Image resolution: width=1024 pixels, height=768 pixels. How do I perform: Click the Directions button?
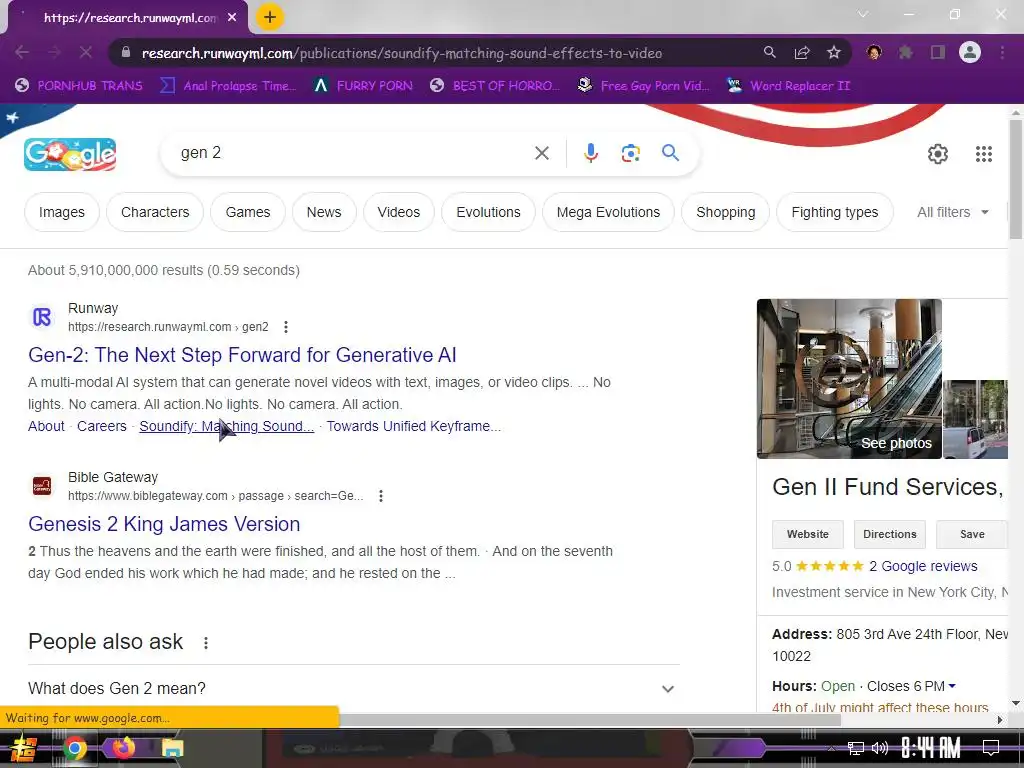coord(889,534)
